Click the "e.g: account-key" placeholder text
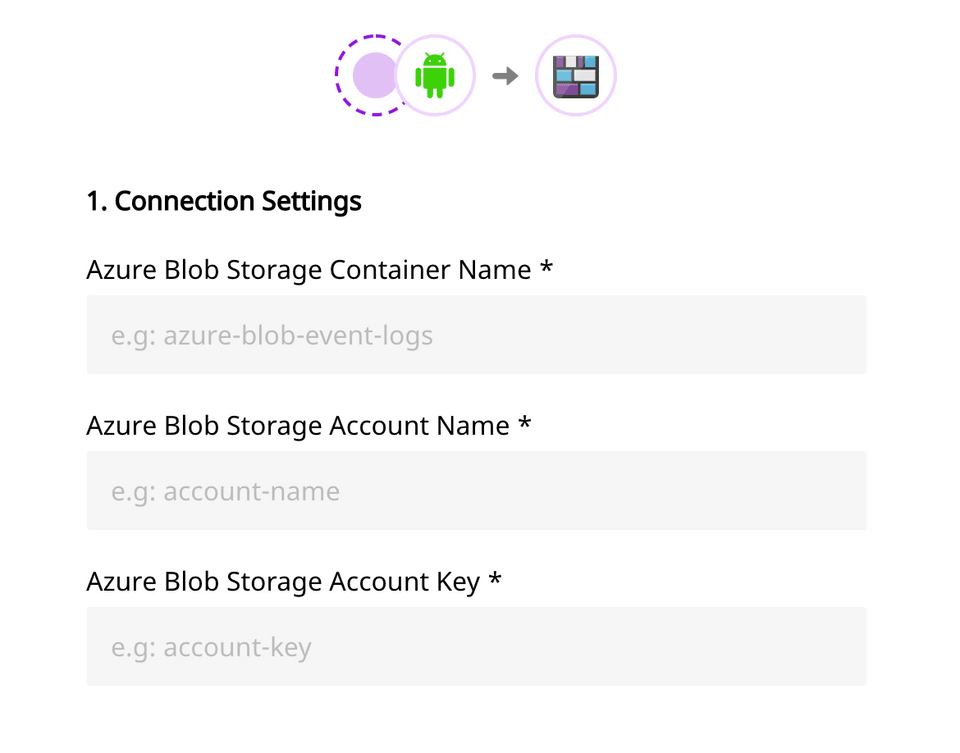 (x=211, y=647)
